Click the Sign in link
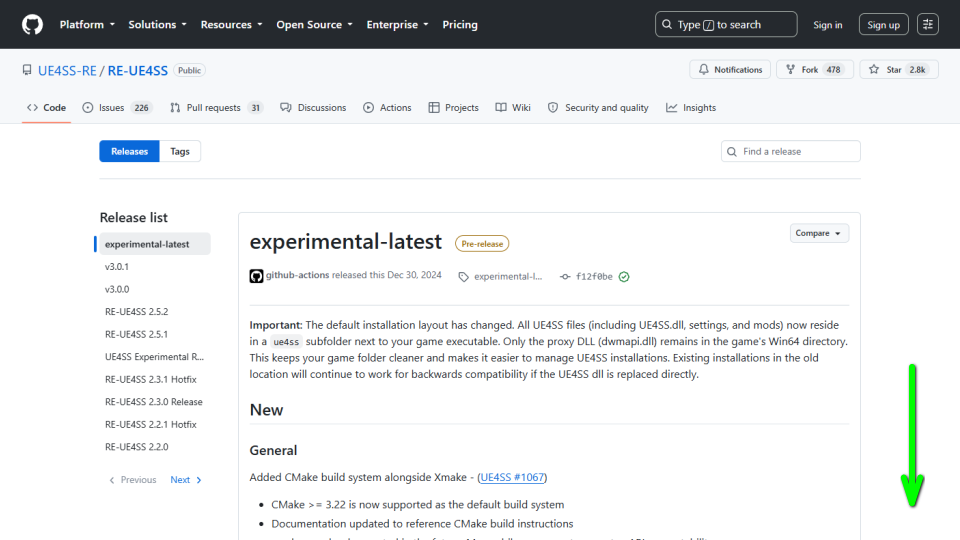This screenshot has height=540, width=960. pos(828,25)
